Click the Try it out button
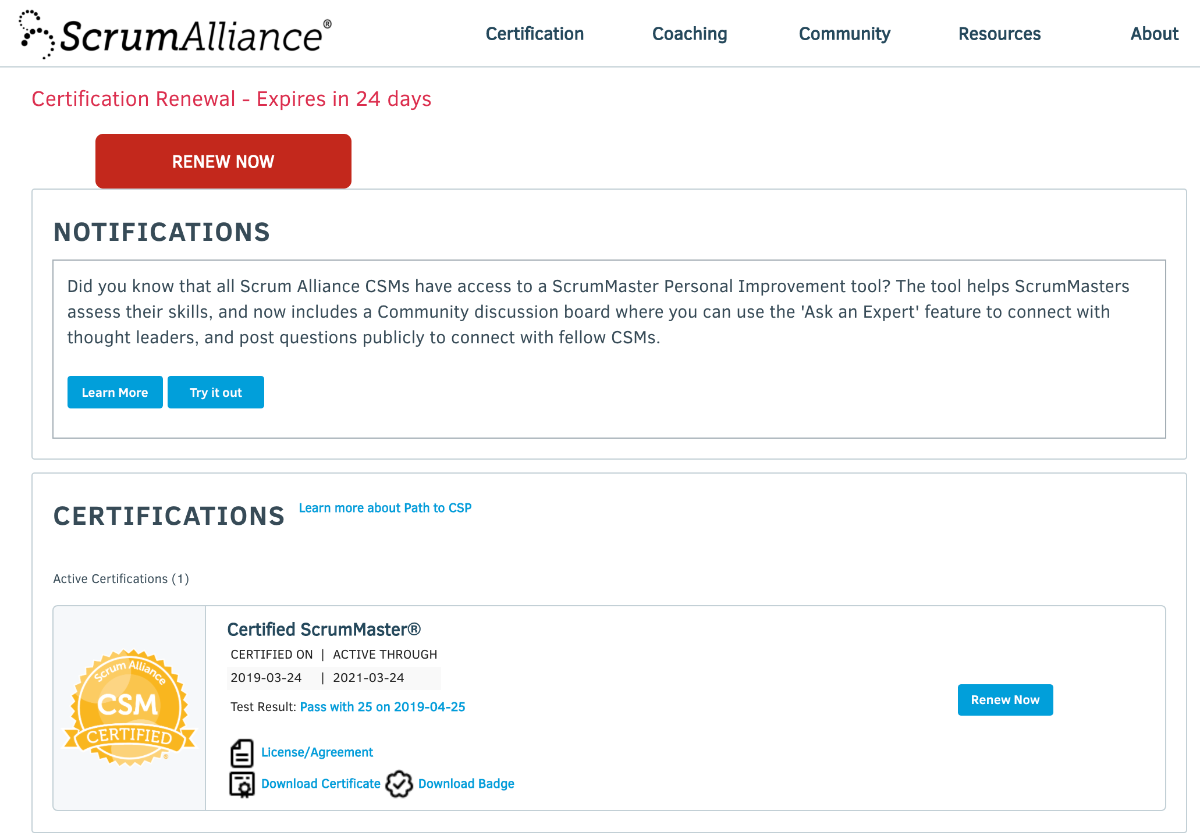The width and height of the screenshot is (1200, 839). [x=216, y=393]
